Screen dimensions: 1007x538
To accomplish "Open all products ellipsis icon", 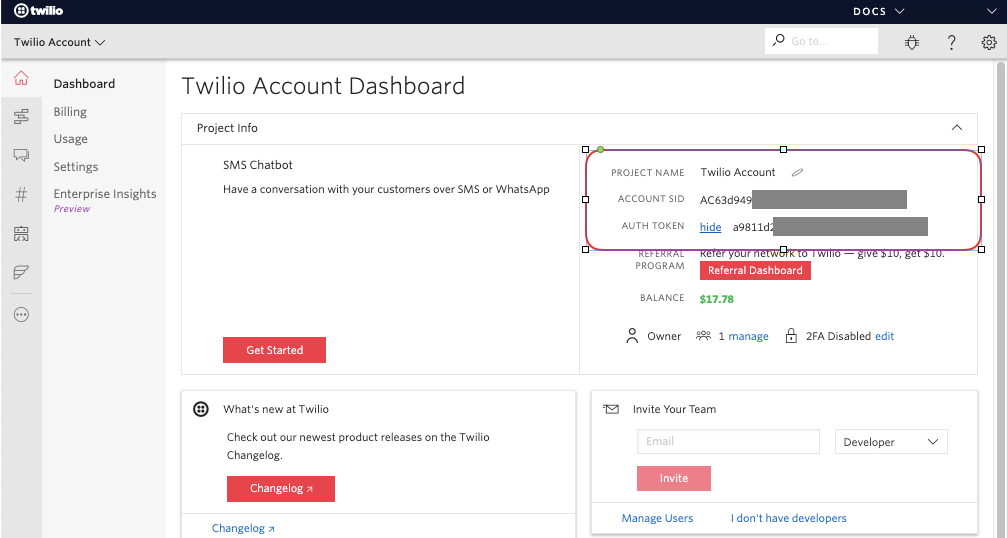I will pos(21,315).
